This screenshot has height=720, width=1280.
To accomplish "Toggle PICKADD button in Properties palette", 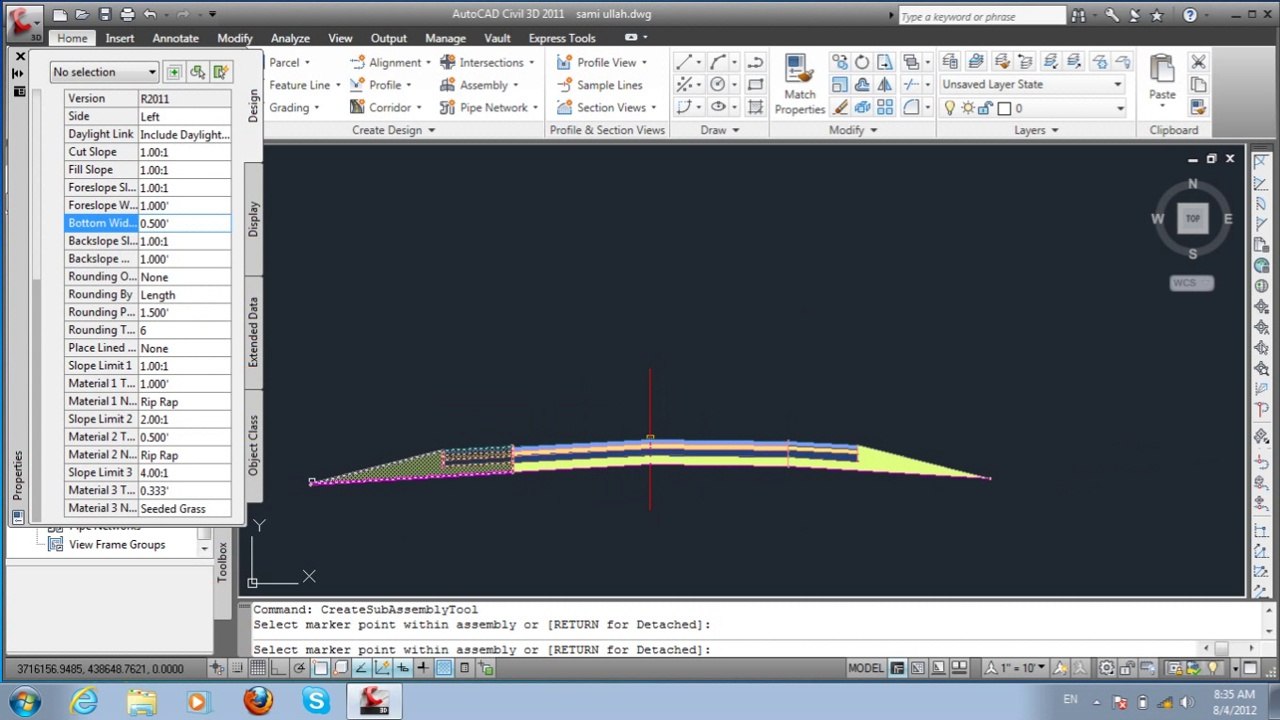I will tap(173, 72).
